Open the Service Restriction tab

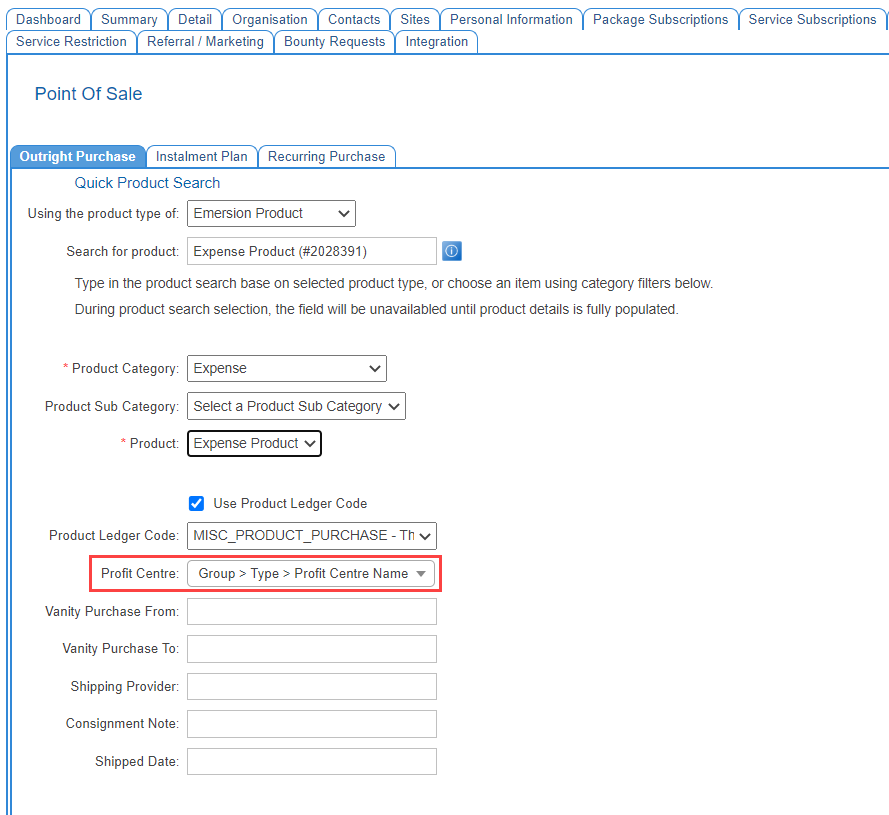[71, 41]
